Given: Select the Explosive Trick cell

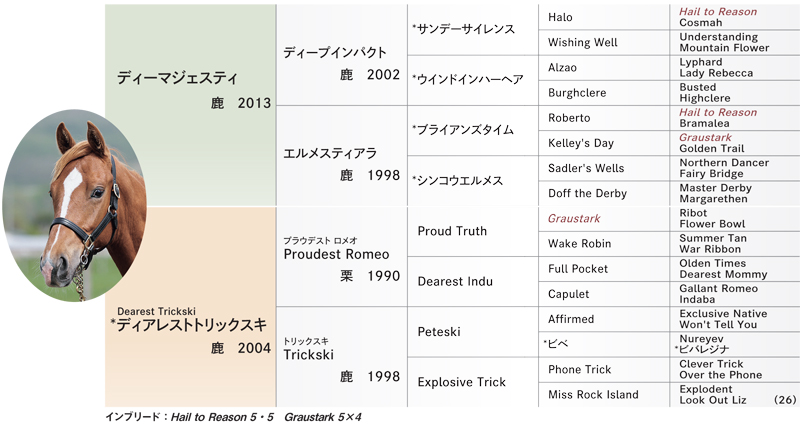Looking at the screenshot, I should tap(473, 382).
